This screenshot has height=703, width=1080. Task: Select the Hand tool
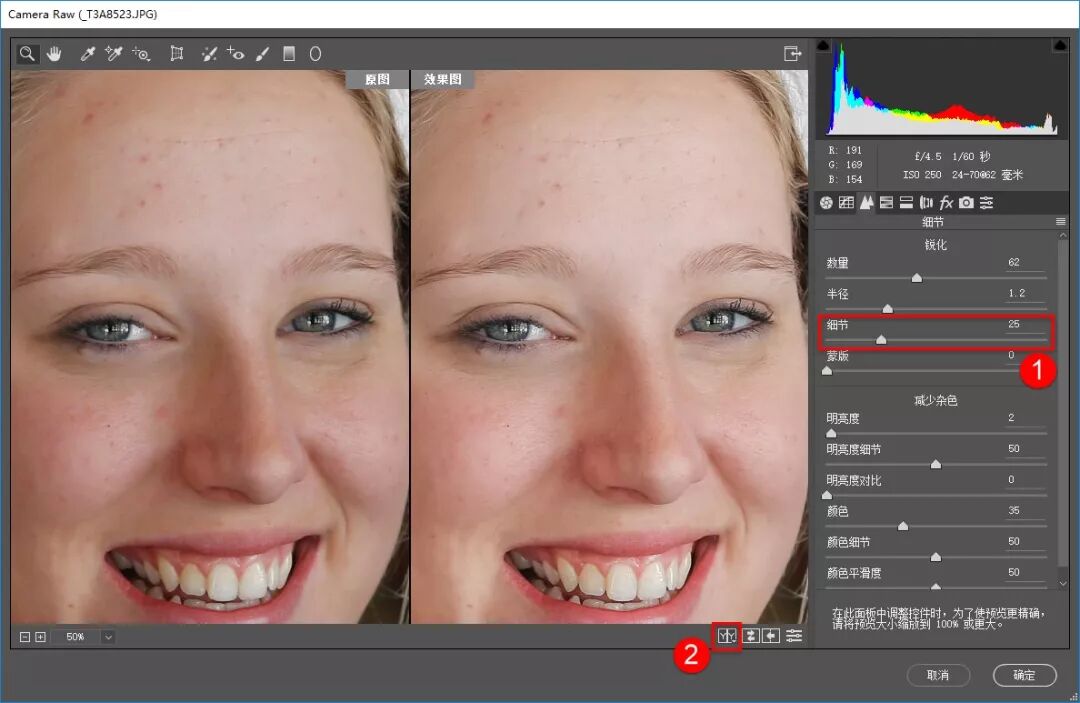coord(54,54)
